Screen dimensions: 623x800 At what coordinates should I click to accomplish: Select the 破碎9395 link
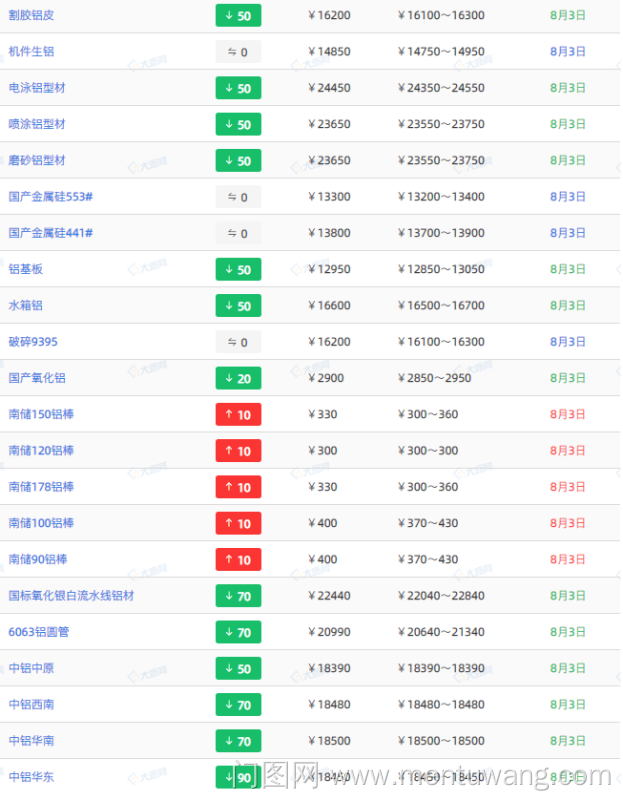[x=33, y=342]
